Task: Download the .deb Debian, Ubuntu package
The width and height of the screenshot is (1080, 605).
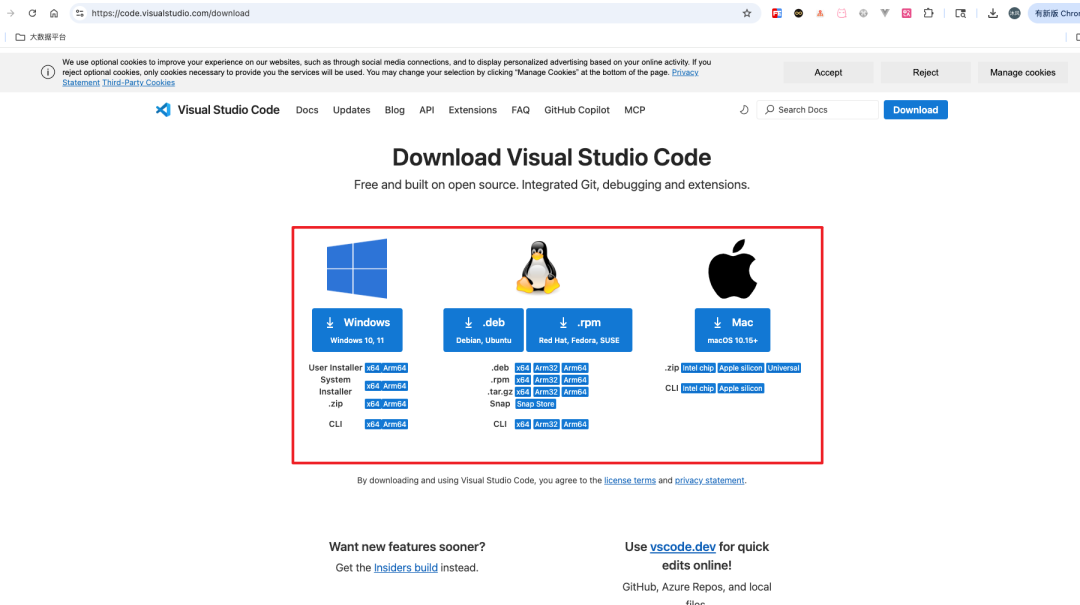Action: point(484,330)
